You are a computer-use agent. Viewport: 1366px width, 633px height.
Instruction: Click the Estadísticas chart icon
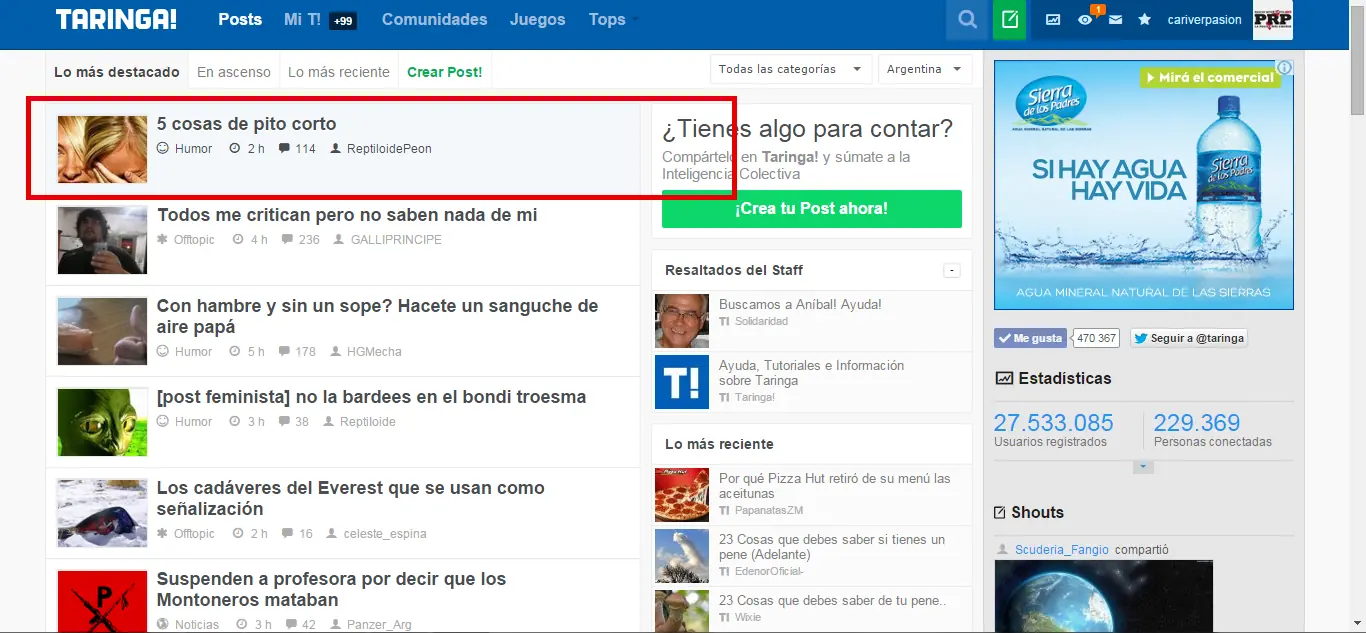[1004, 378]
